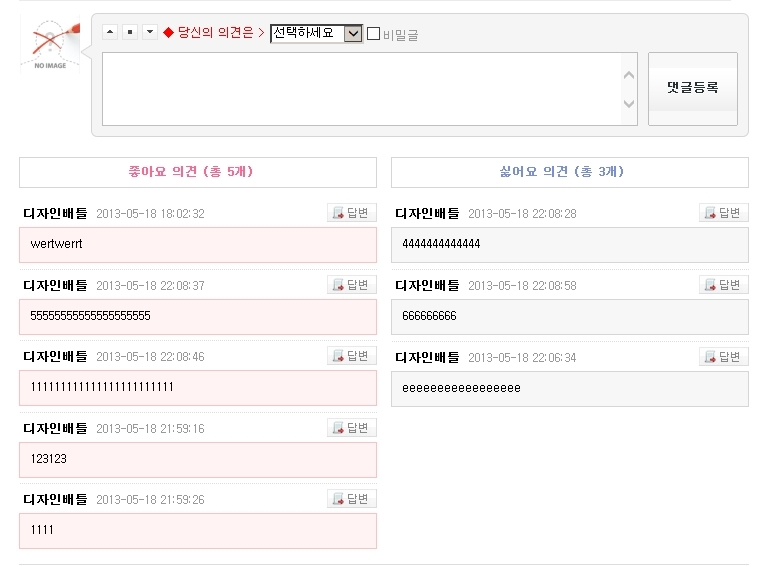Enable the 비밀글 secret comment checkbox
The width and height of the screenshot is (783, 567).
tap(374, 34)
